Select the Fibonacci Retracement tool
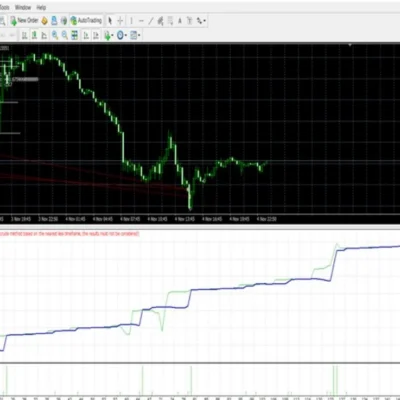 170,21
